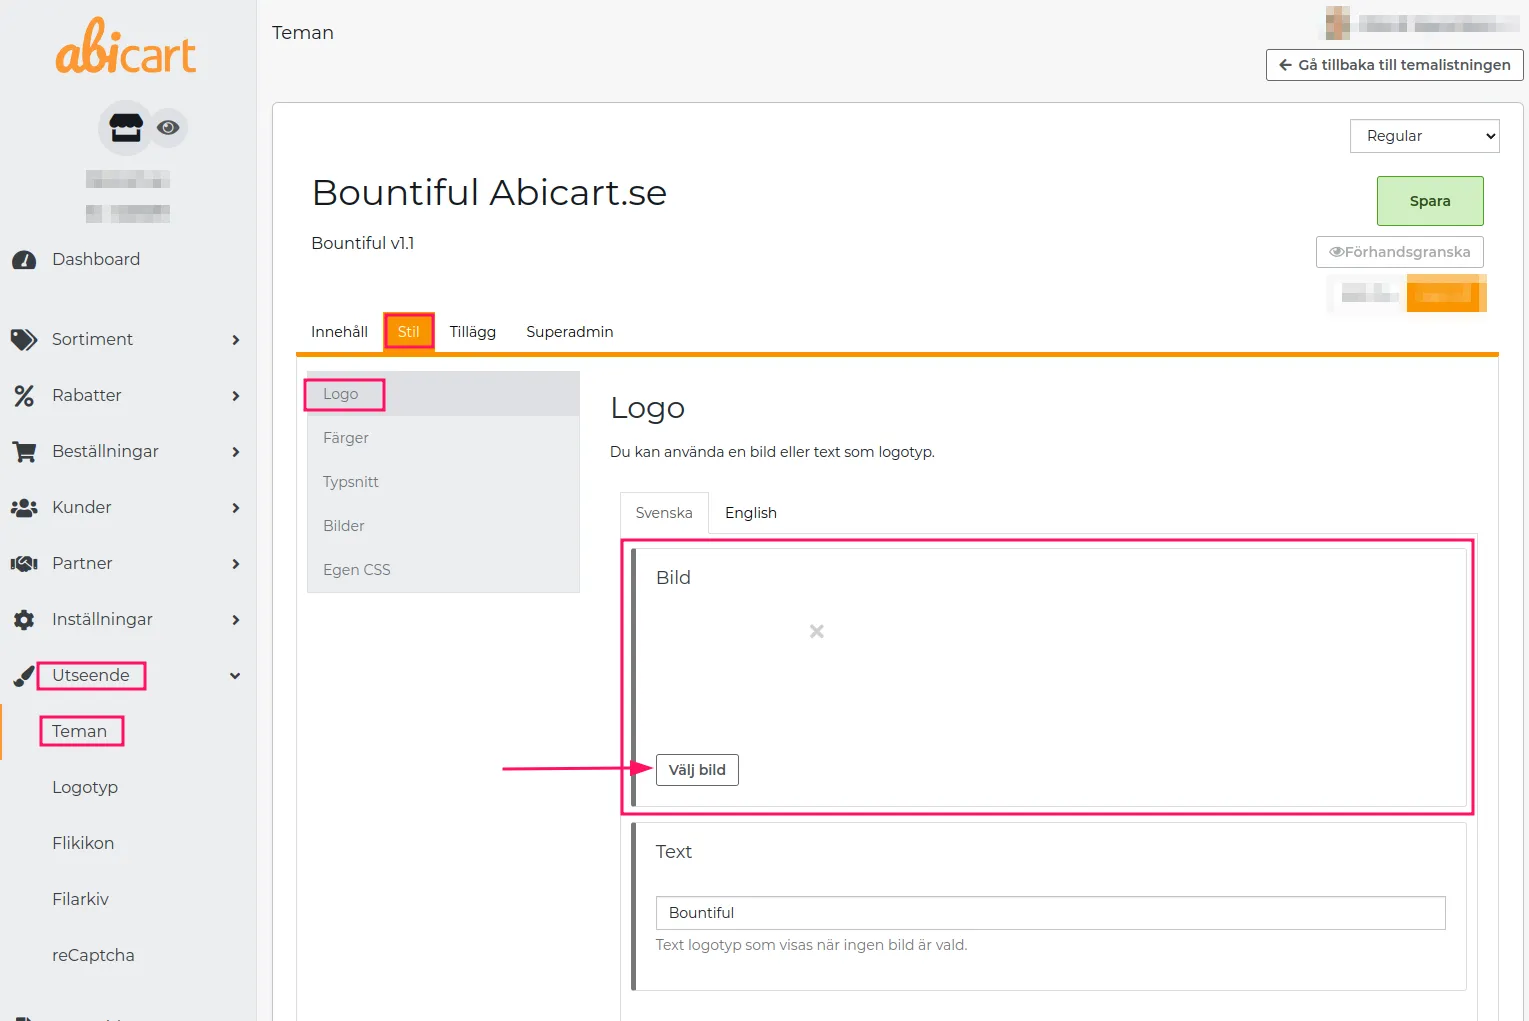This screenshot has height=1021, width=1529.
Task: Open the shop storefront icon
Action: click(x=125, y=128)
